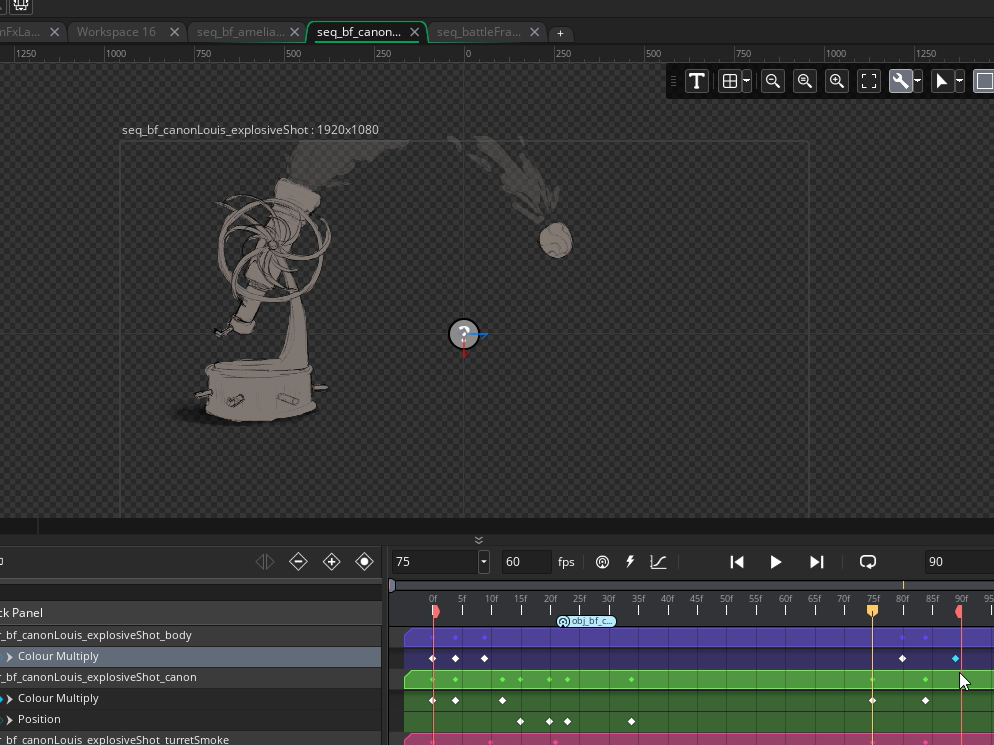Click the zoom out magnifier icon
The height and width of the screenshot is (745, 994).
pyautogui.click(x=772, y=81)
